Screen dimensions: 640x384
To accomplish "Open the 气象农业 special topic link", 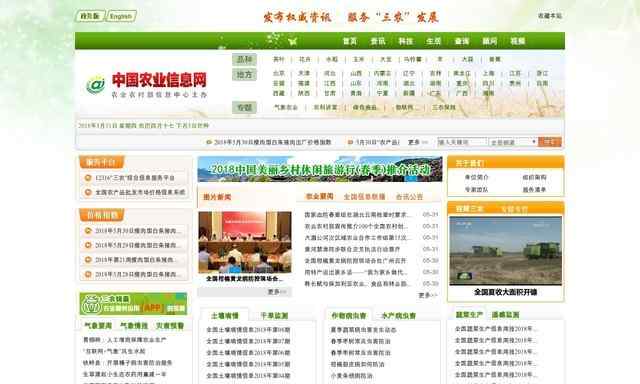I will point(286,108).
